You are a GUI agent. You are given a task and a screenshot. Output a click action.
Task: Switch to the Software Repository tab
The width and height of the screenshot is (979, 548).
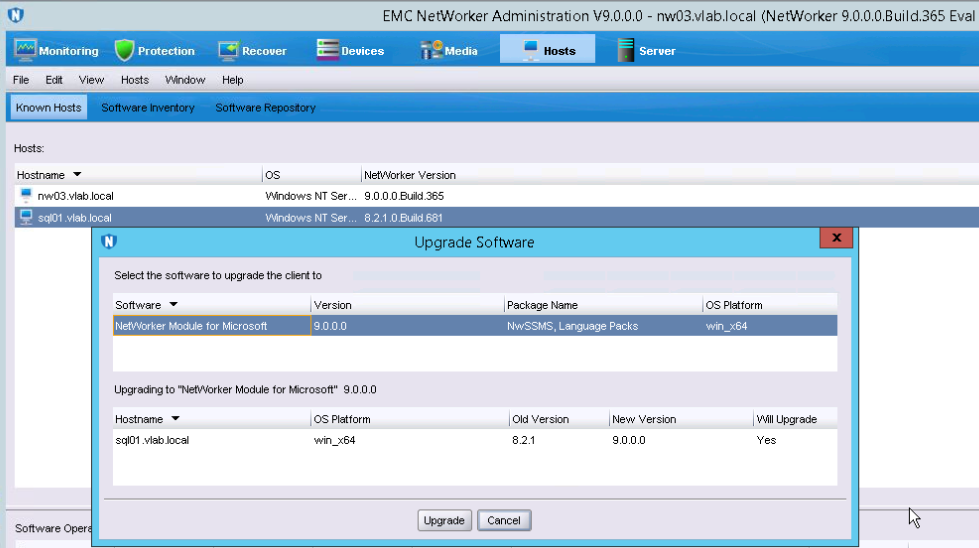click(265, 107)
